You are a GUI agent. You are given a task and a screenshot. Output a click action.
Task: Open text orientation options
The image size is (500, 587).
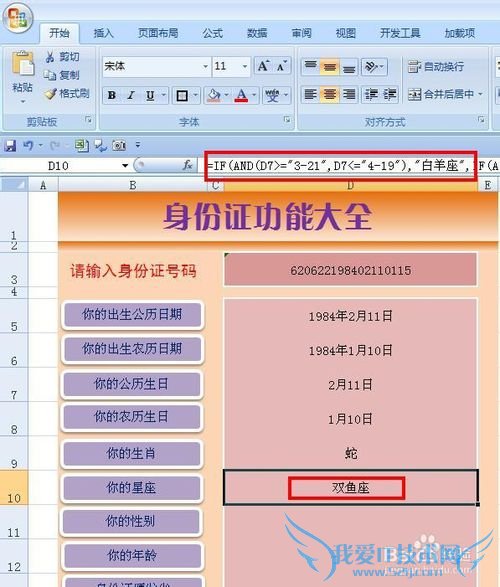point(374,66)
